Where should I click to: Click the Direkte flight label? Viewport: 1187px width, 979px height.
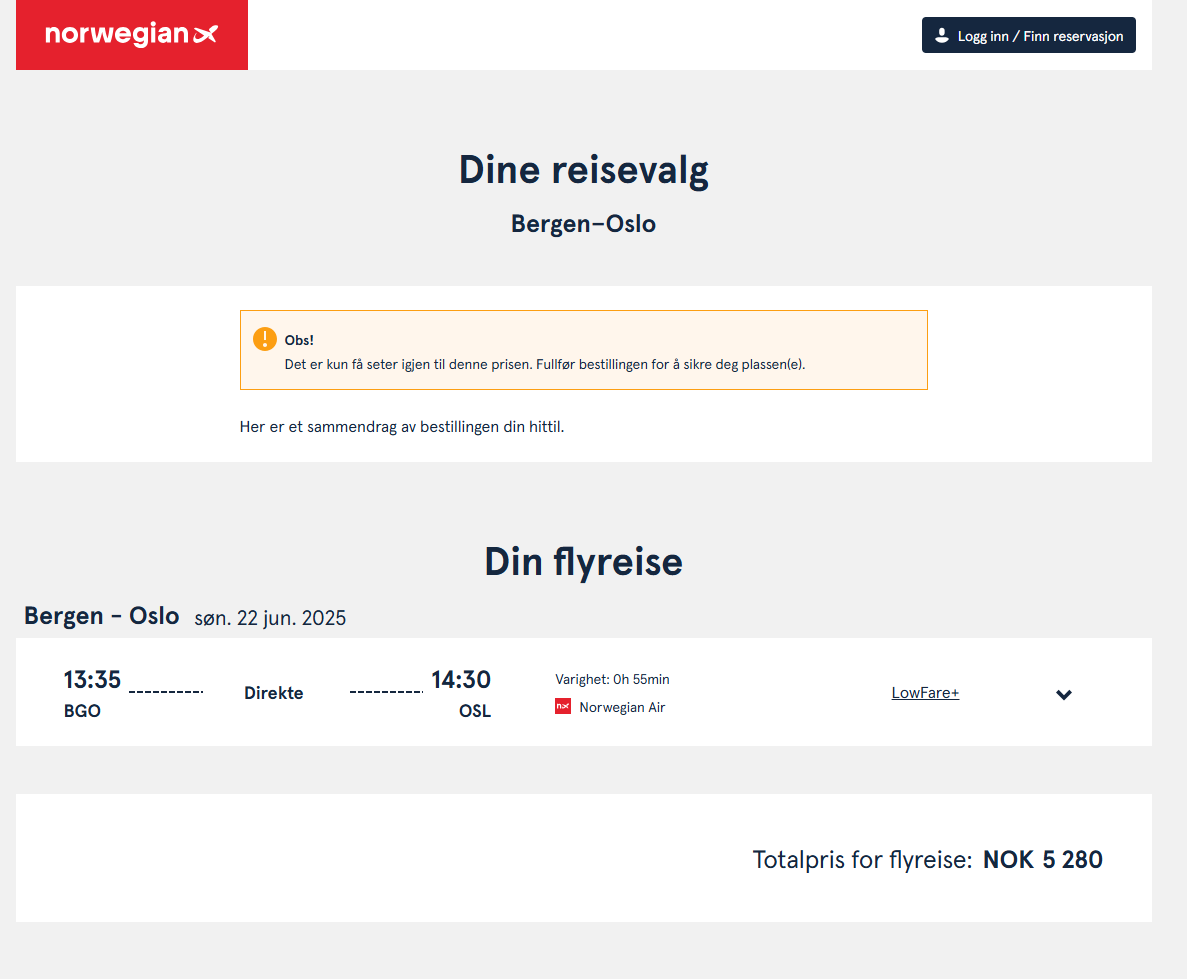pos(273,693)
